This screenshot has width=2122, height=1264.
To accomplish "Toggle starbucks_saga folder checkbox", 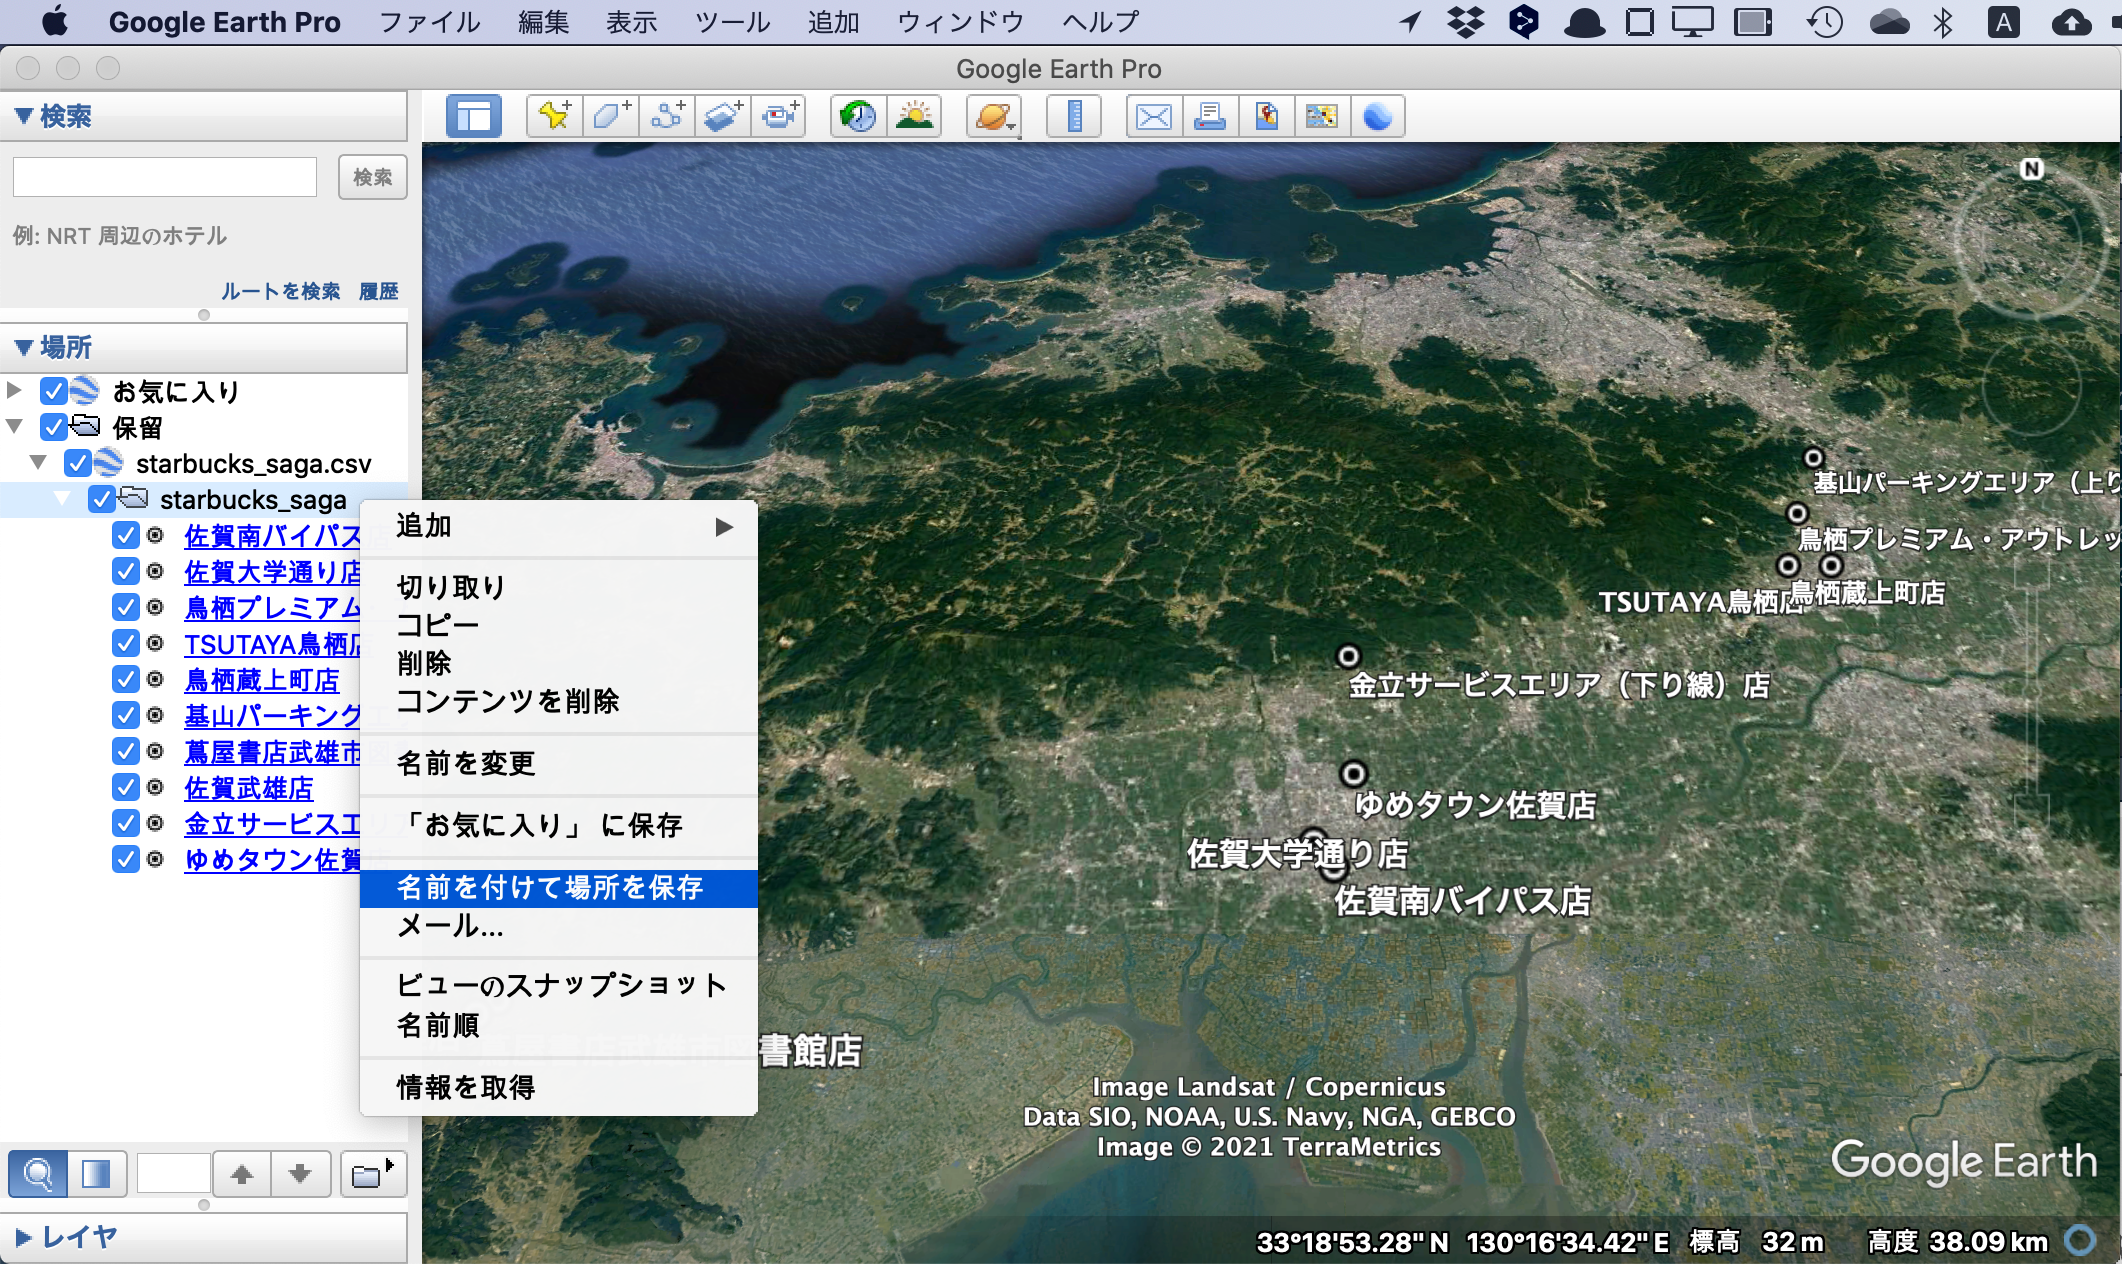I will point(102,499).
